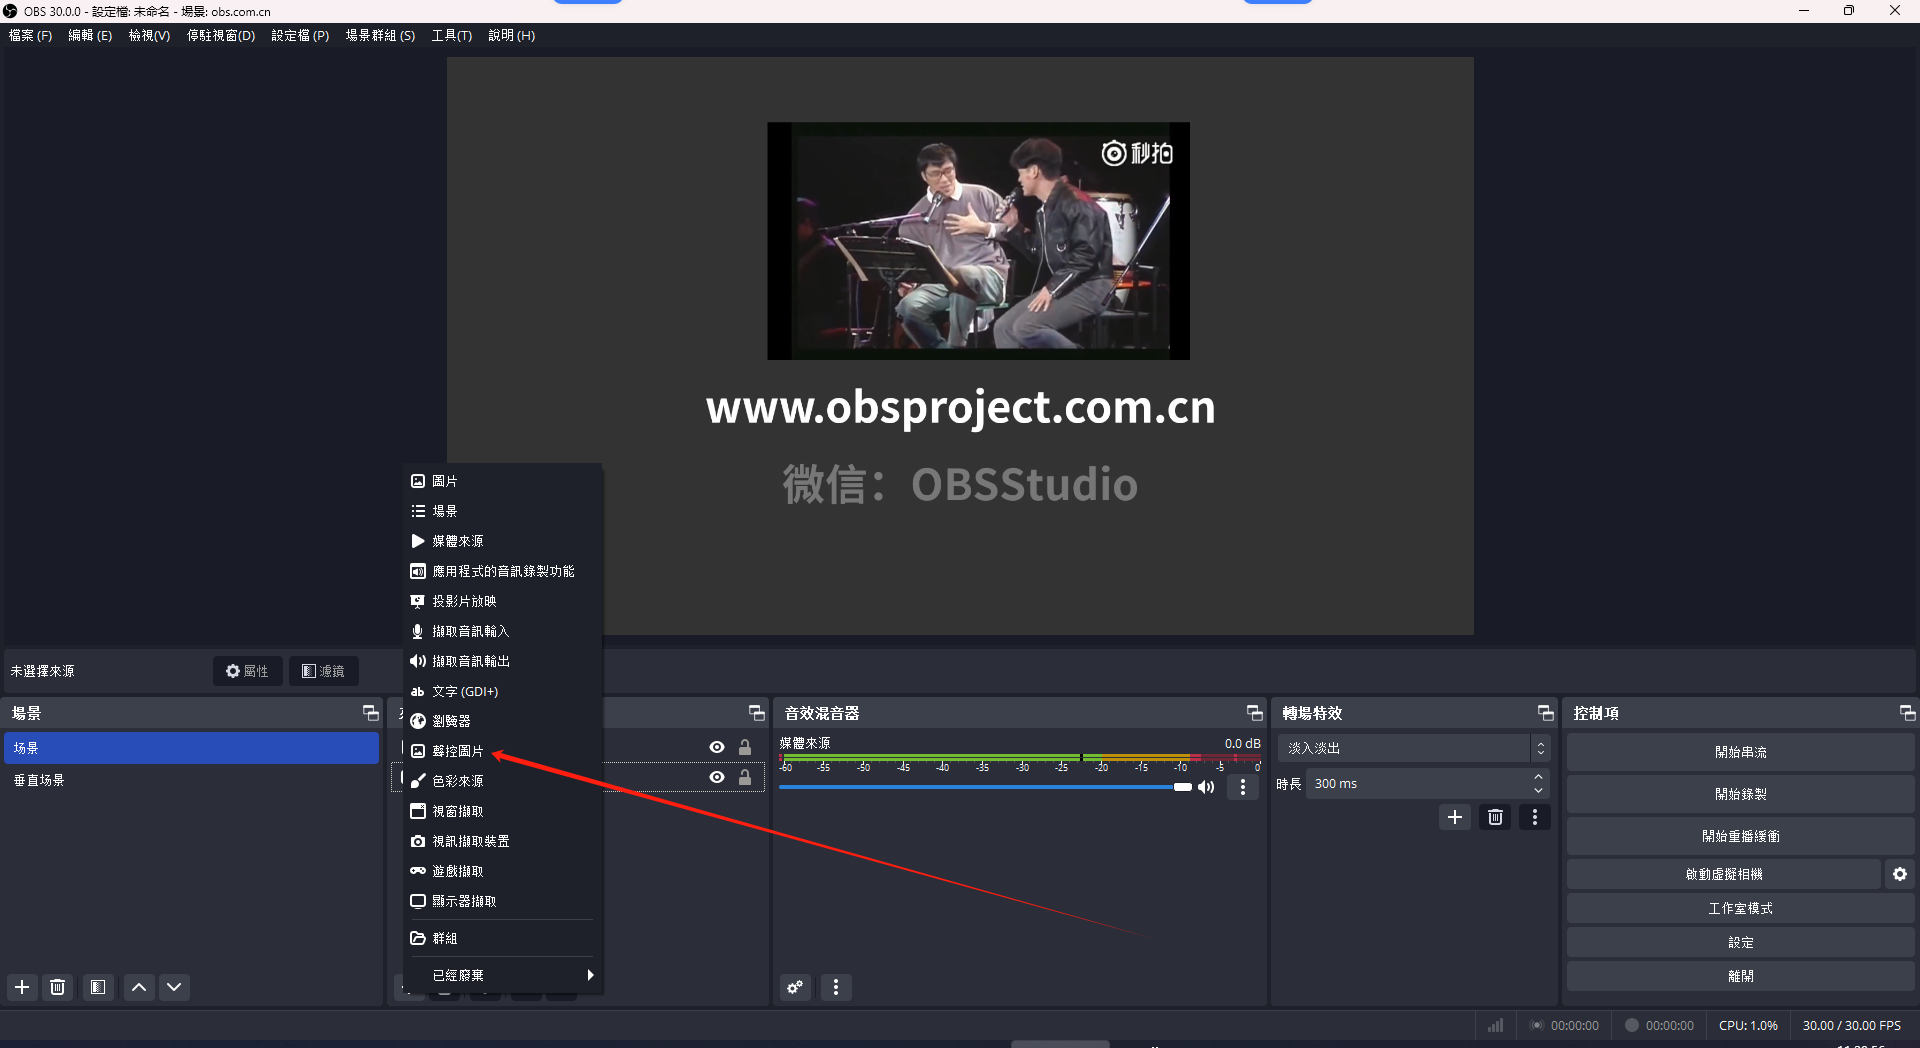The width and height of the screenshot is (1920, 1048).
Task: Open scene filters icon in 場景 panel
Action: coord(98,987)
